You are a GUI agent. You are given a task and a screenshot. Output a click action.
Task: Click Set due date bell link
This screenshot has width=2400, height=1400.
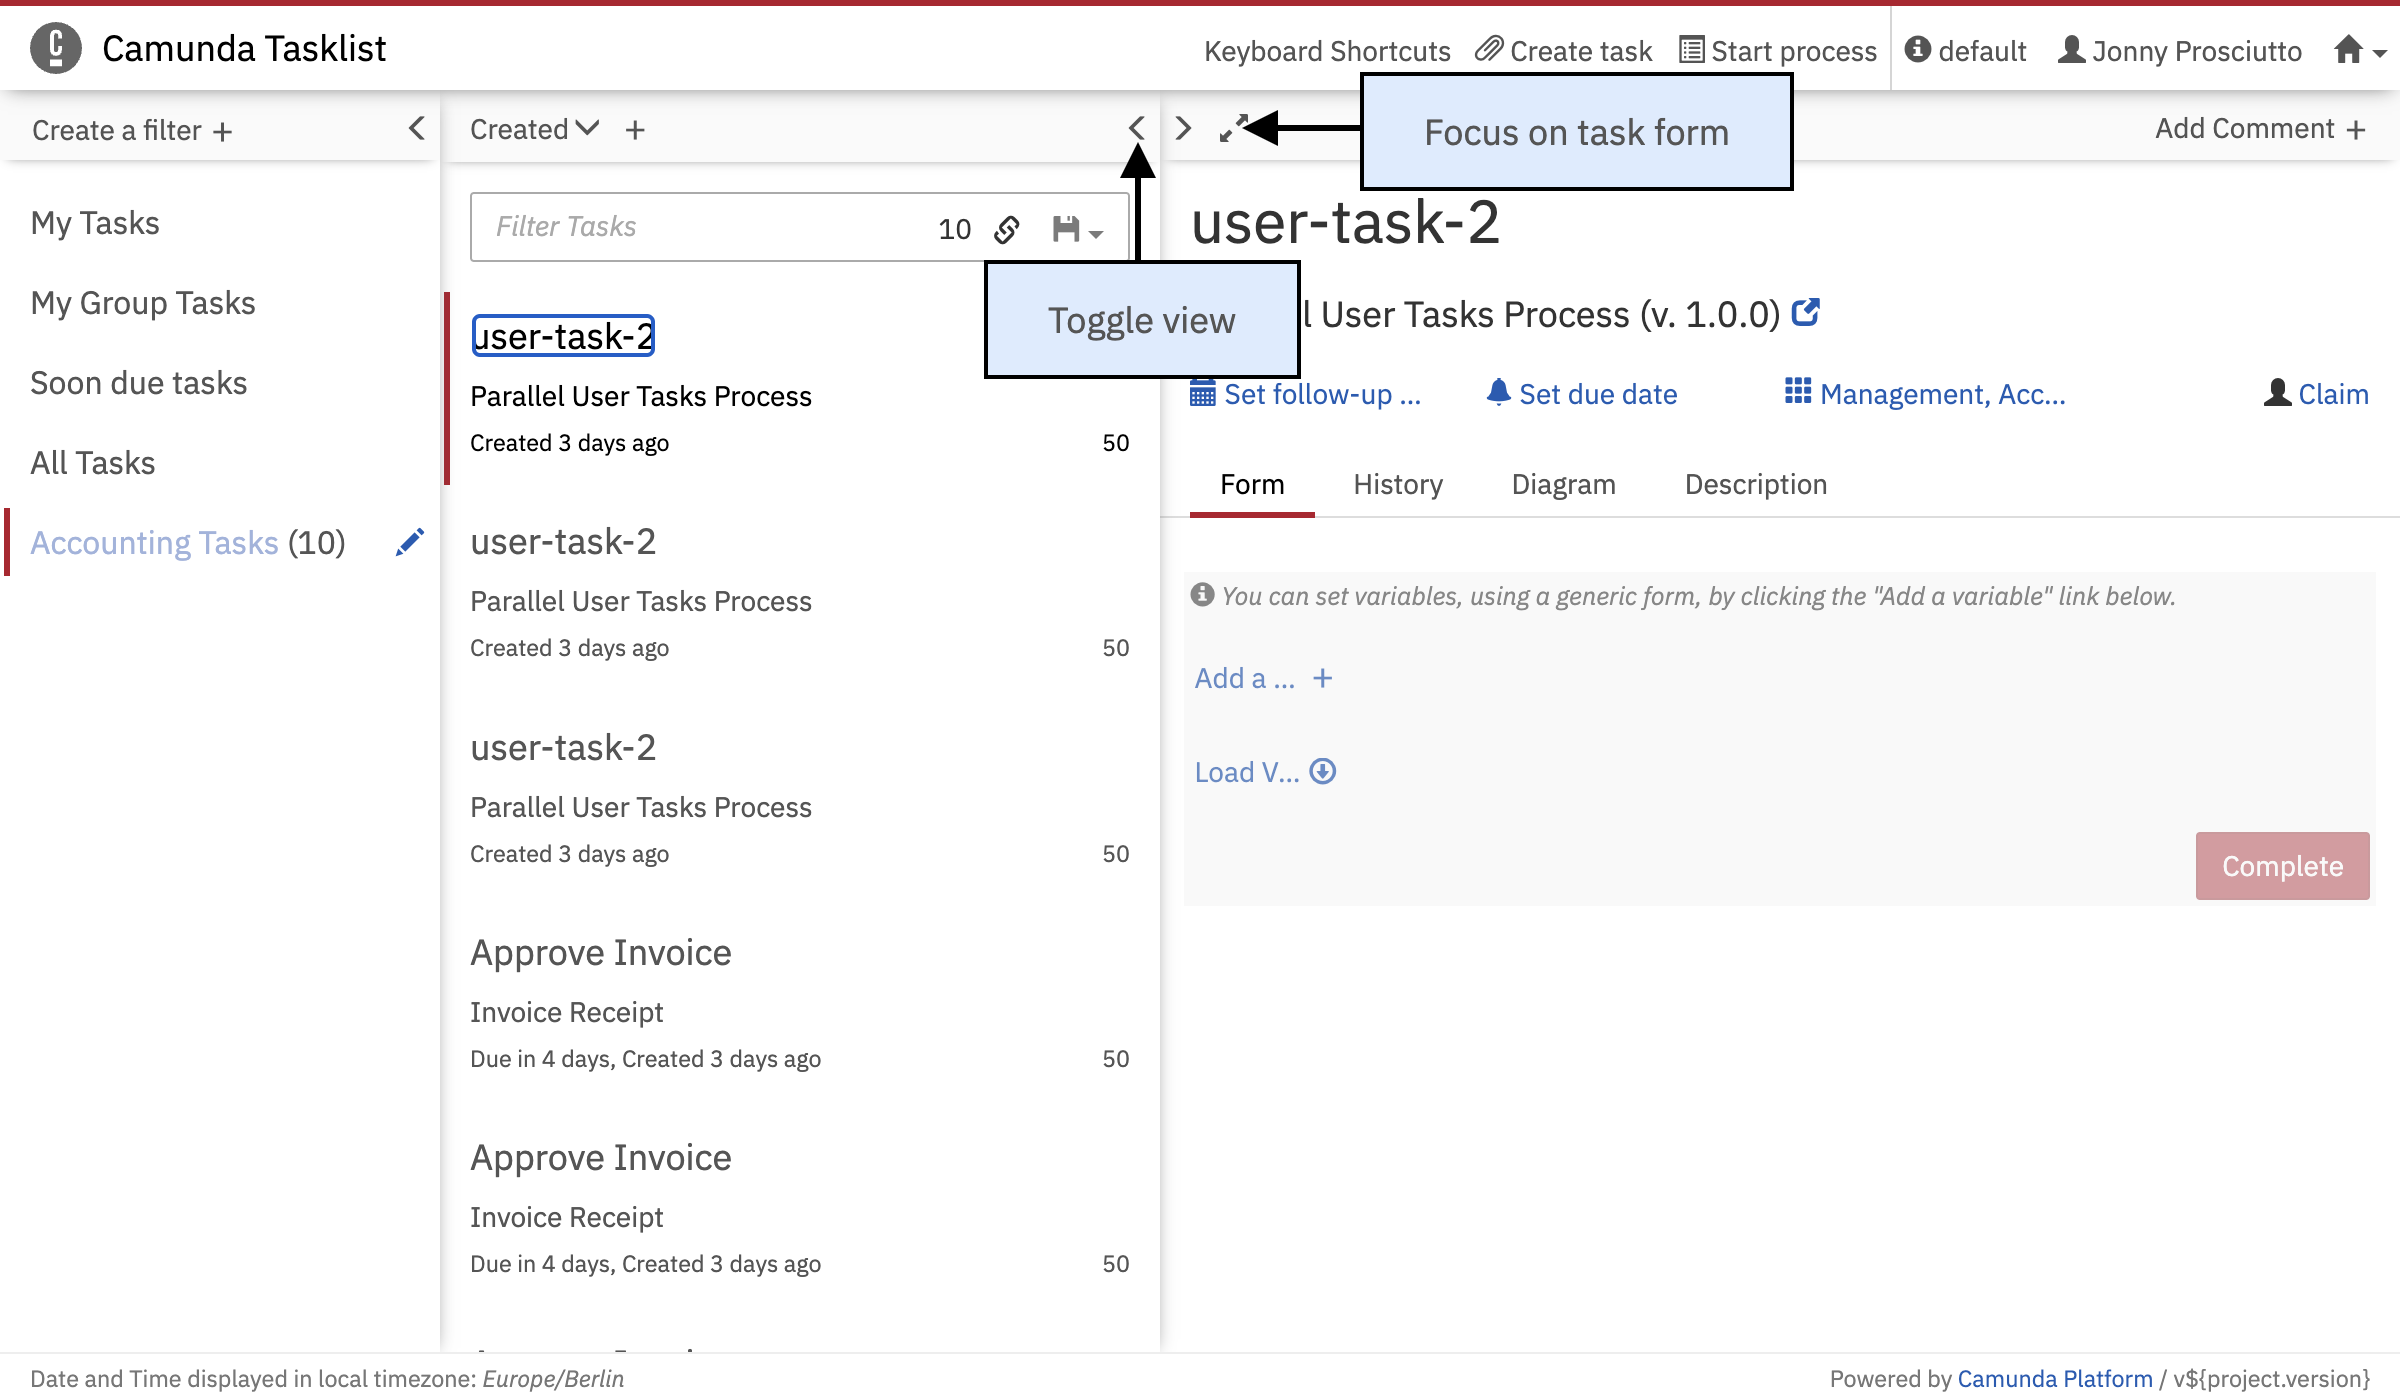1582,394
